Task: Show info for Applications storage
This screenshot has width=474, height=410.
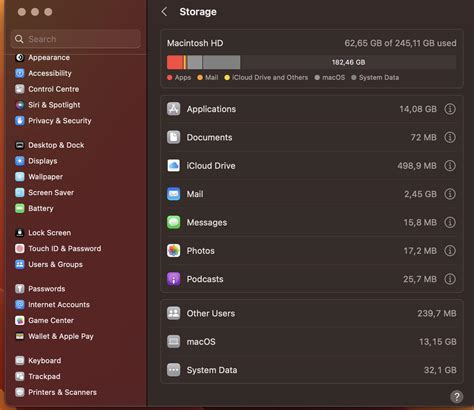Action: (x=450, y=109)
